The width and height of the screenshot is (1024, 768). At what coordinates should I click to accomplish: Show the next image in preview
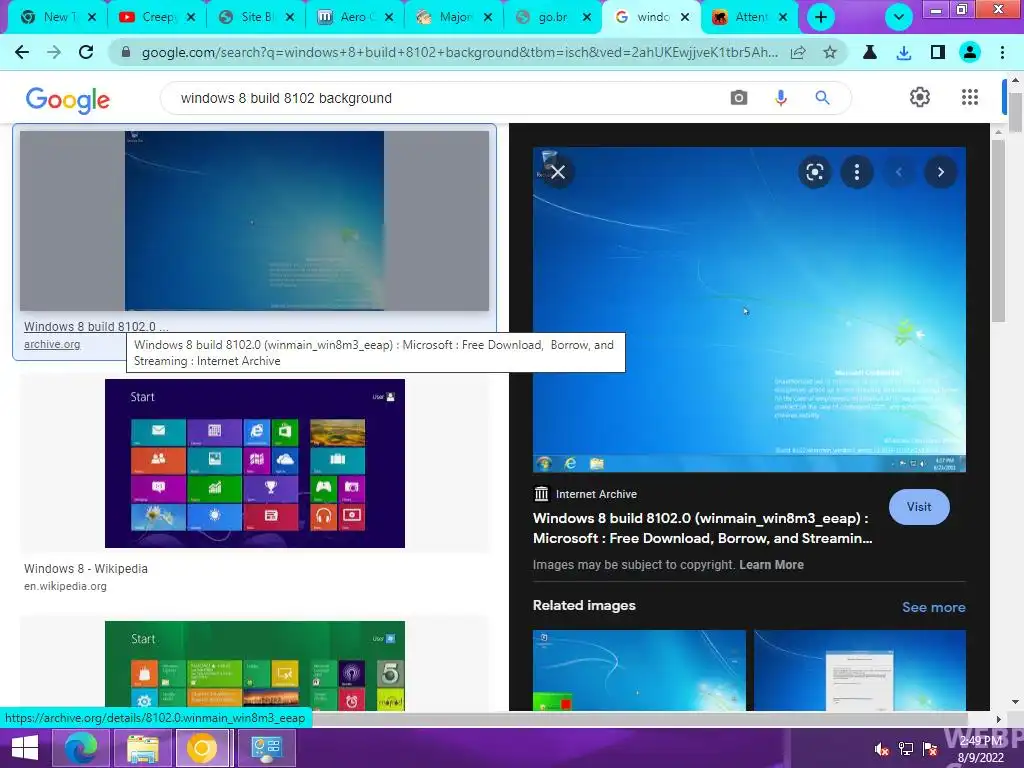[940, 172]
